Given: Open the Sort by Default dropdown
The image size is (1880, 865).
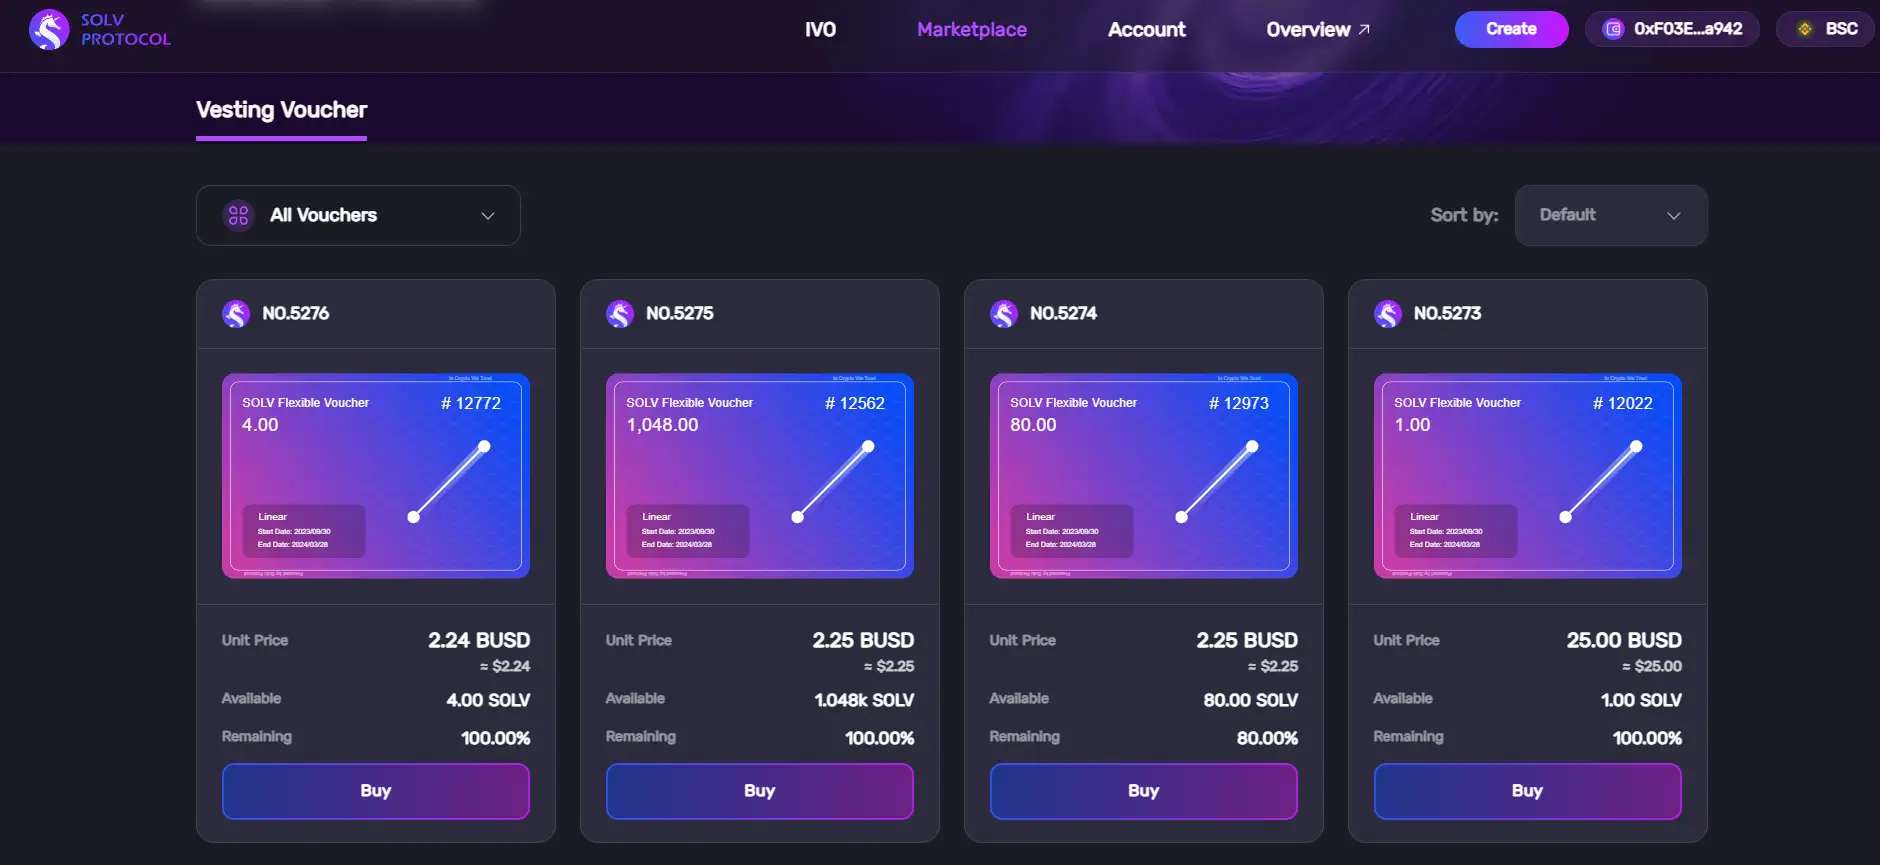Looking at the screenshot, I should (x=1610, y=215).
